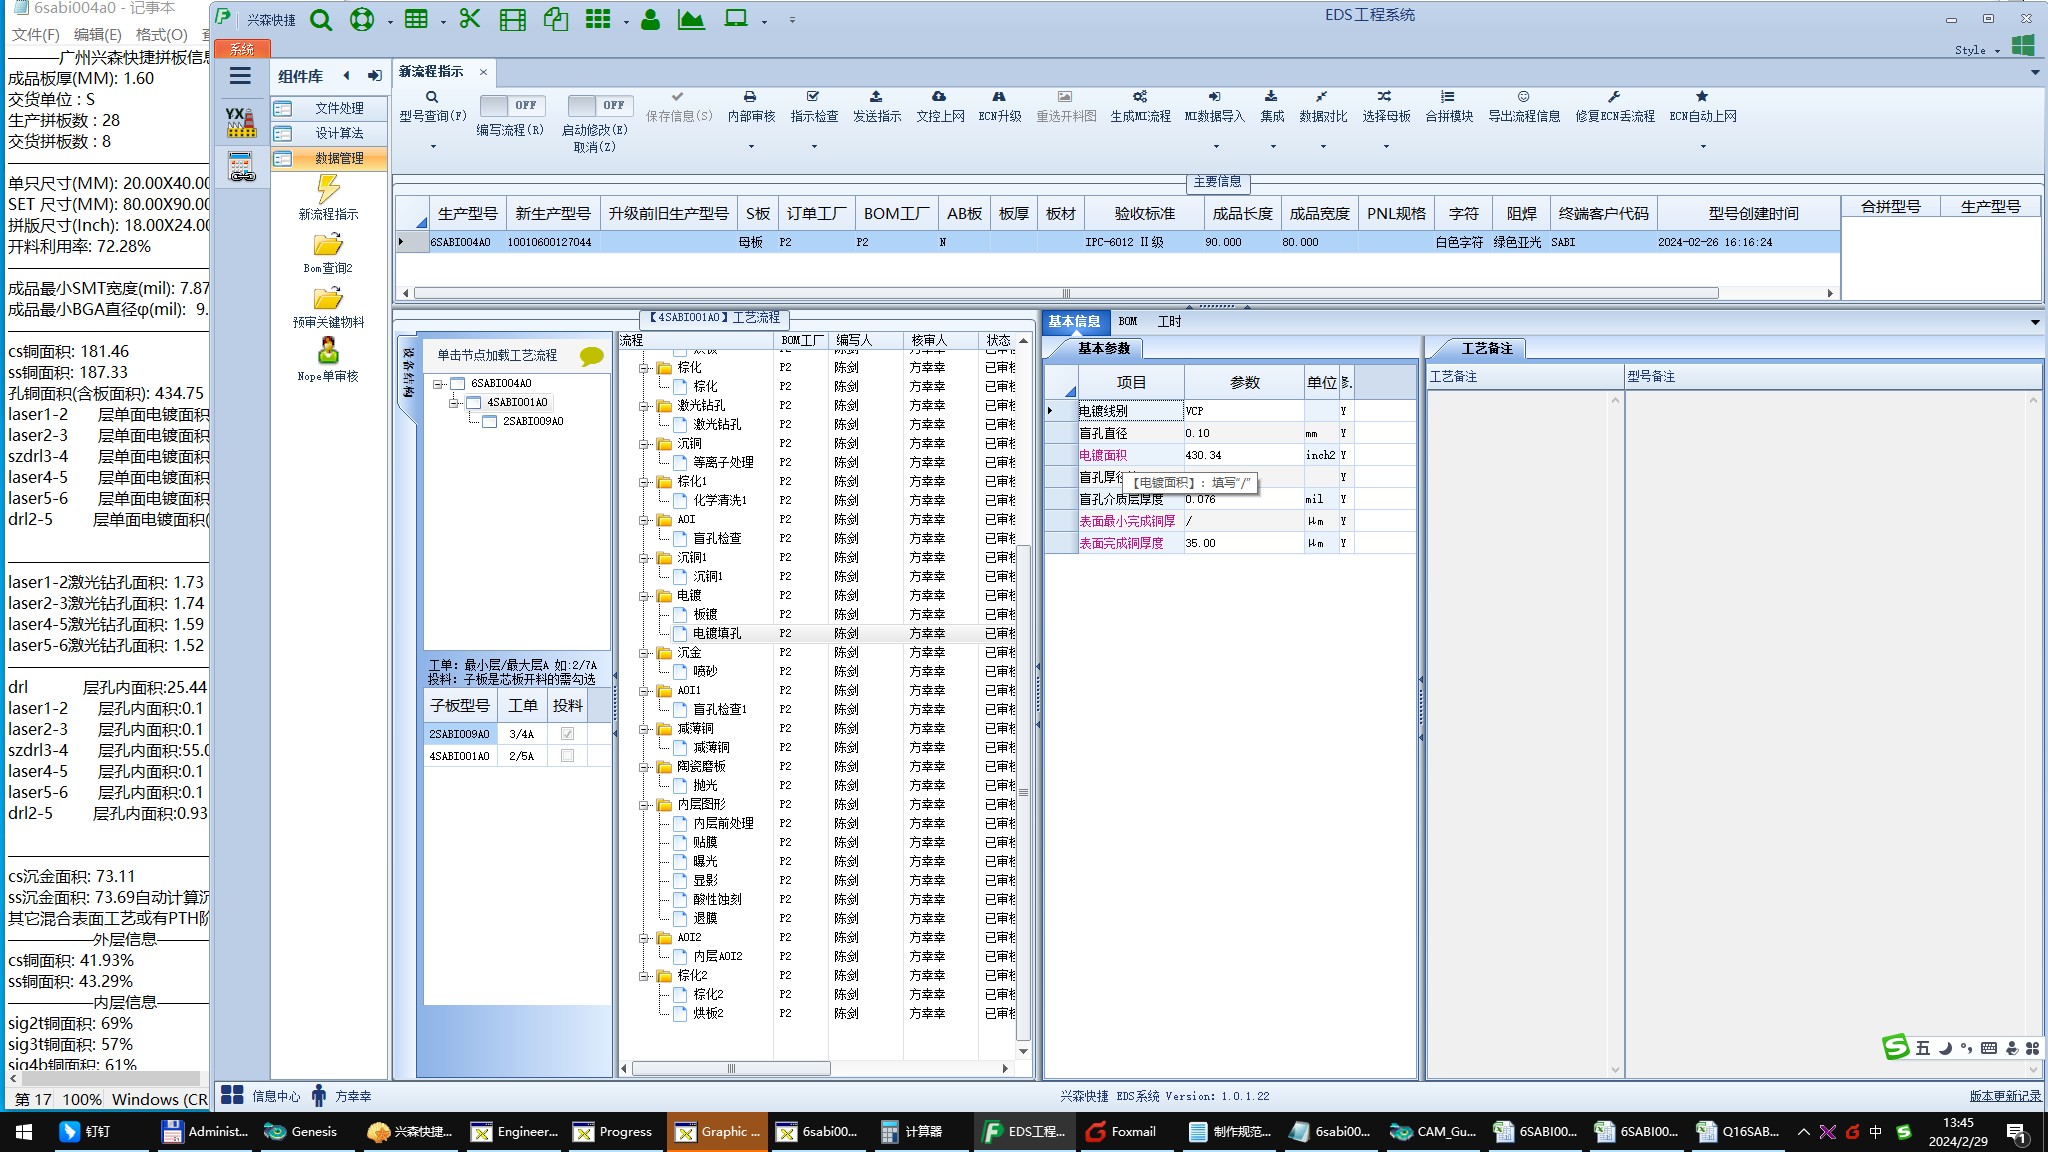This screenshot has height=1152, width=2048.
Task: Open the 型号查询(F) dropdown arrow
Action: tap(433, 147)
